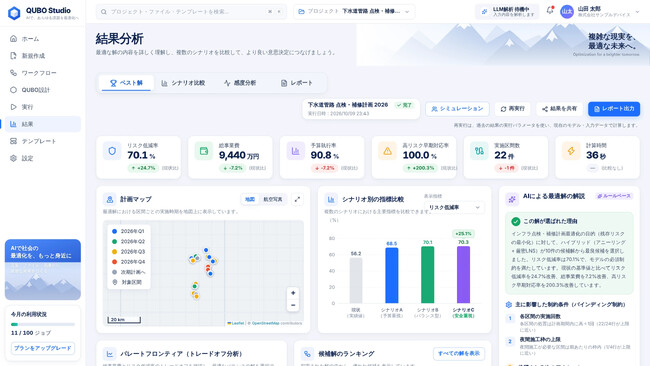The height and width of the screenshot is (366, 650).
Task: Click the 再実行 button
Action: click(x=513, y=109)
